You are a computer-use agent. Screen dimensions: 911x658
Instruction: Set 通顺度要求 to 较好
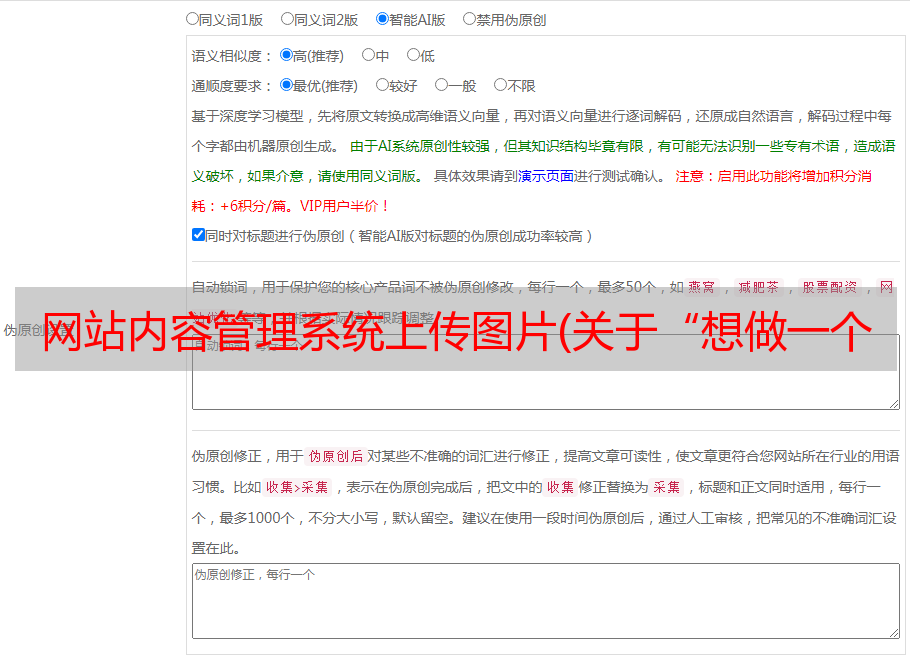click(382, 85)
